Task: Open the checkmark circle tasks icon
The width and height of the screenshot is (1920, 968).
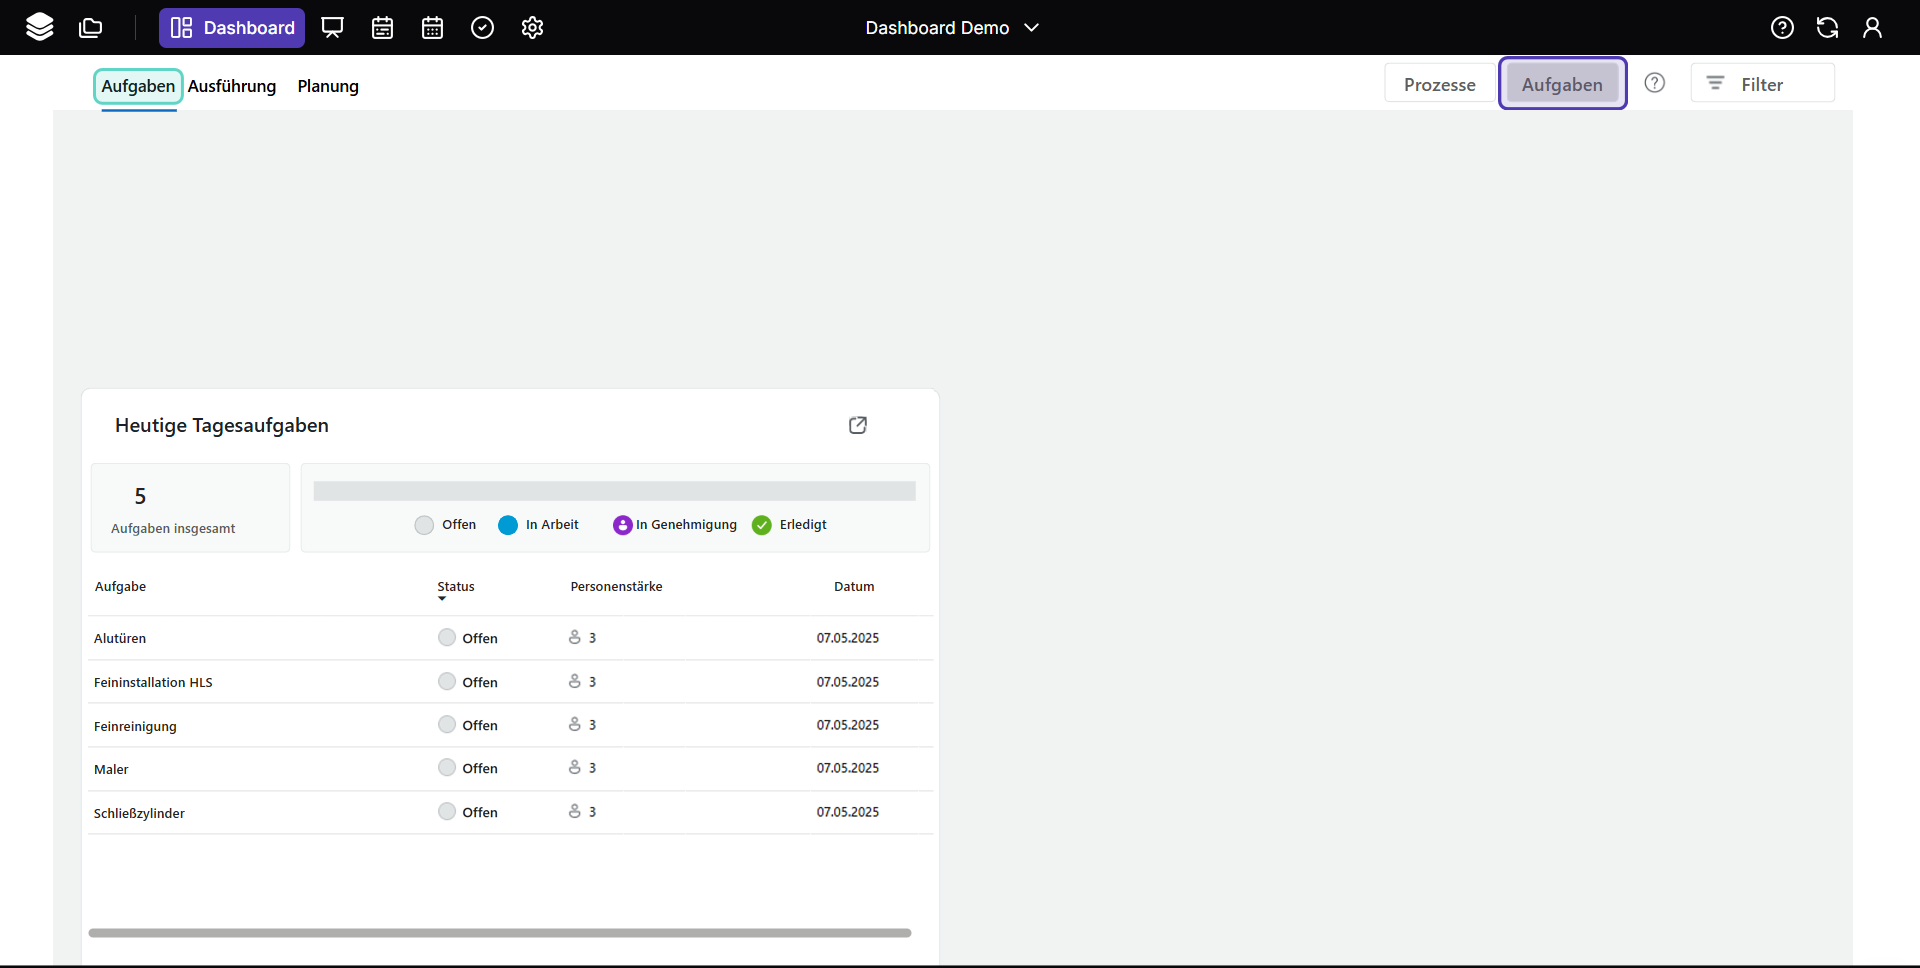Action: [482, 27]
